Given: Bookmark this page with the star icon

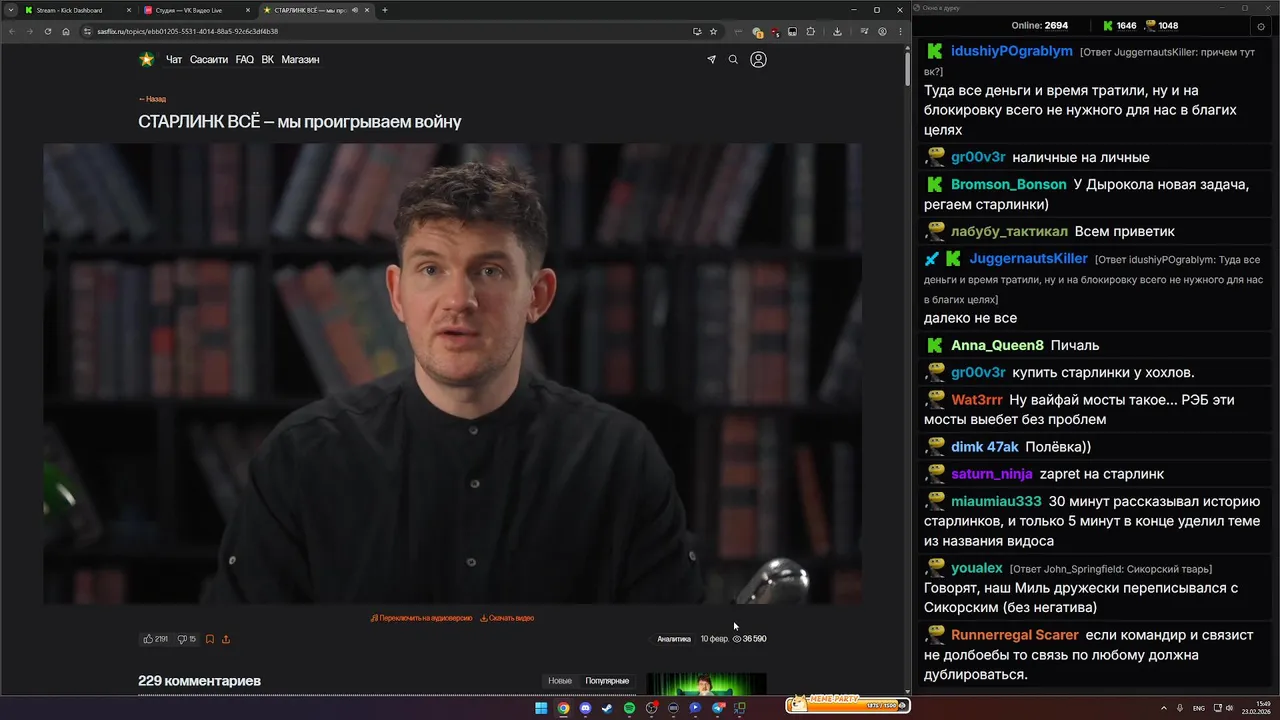Looking at the screenshot, I should tap(713, 31).
